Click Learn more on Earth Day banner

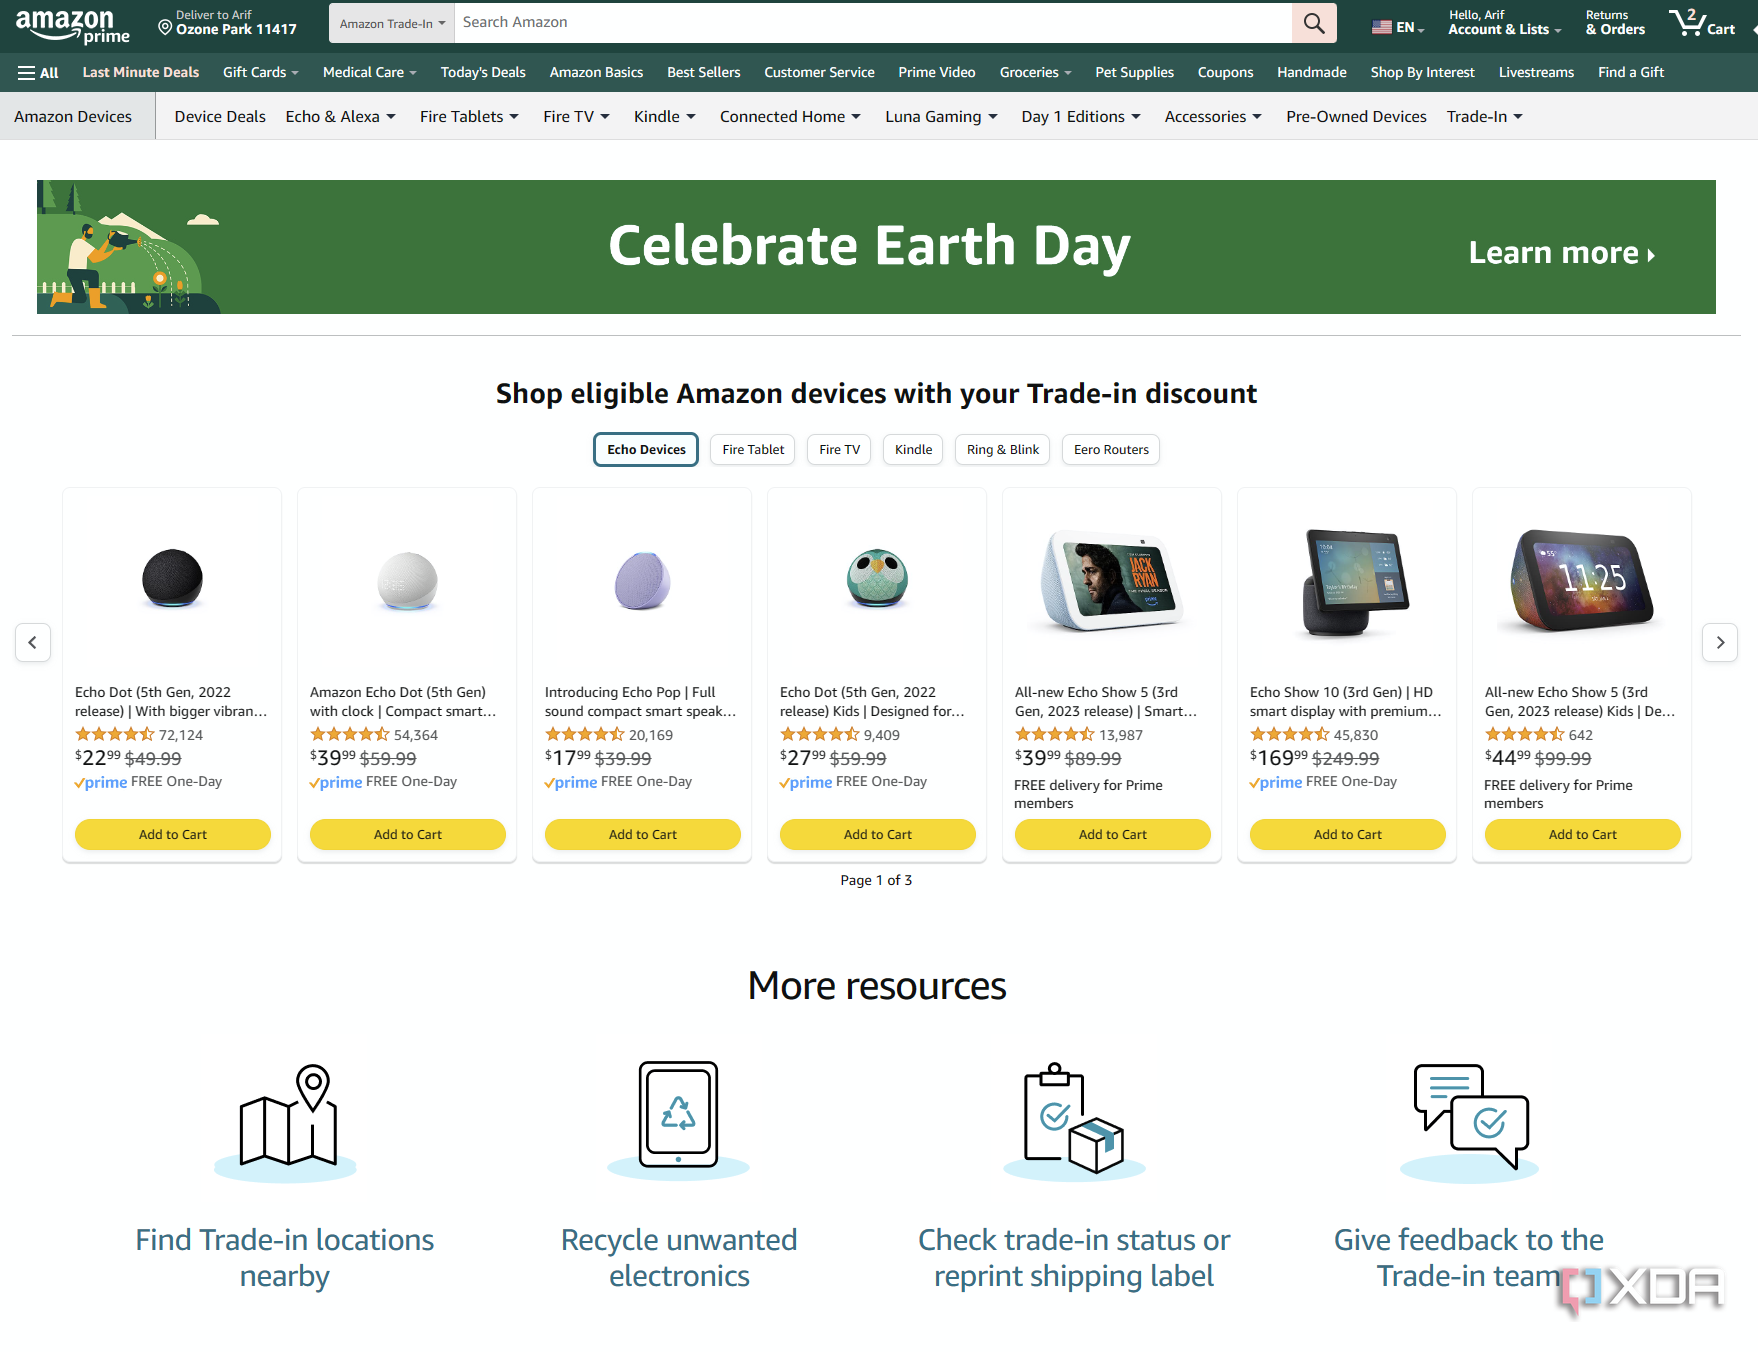coord(1562,253)
